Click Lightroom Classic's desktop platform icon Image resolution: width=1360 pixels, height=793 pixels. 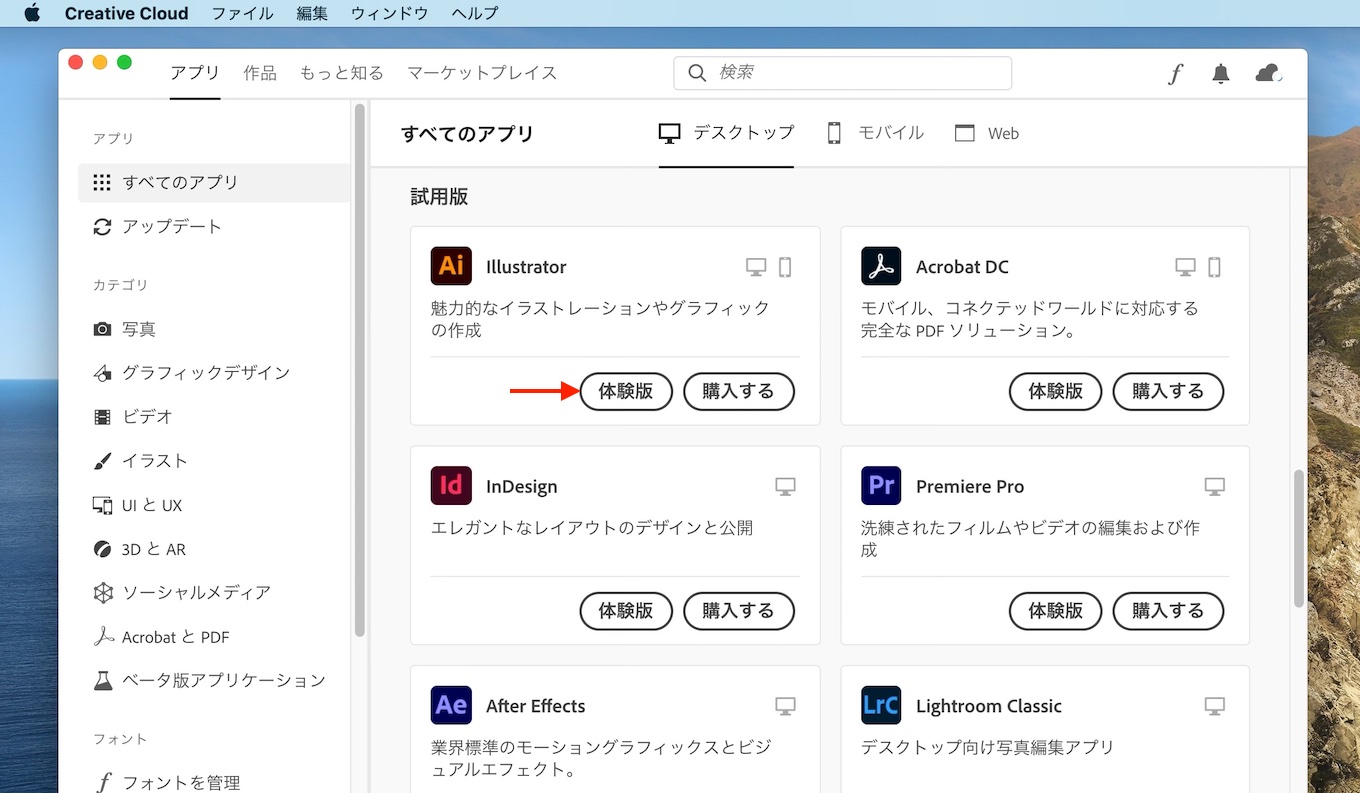pos(1214,707)
